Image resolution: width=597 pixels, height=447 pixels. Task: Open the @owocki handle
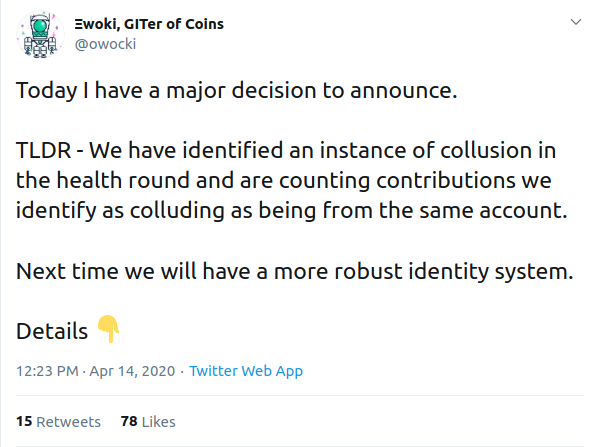point(105,44)
